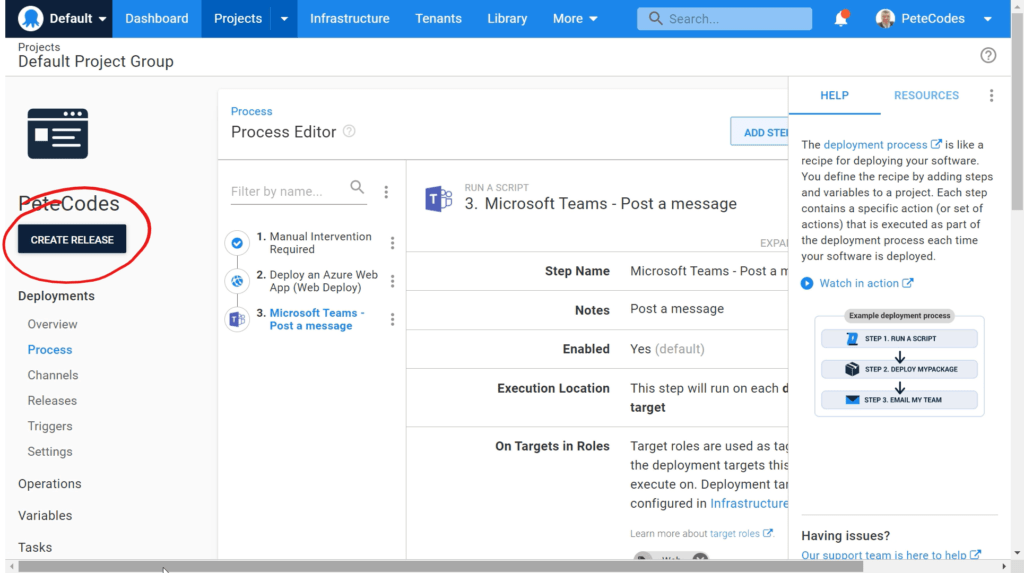Open Manual Intervention step overflow menu
The height and width of the screenshot is (573, 1024).
pyautogui.click(x=392, y=243)
